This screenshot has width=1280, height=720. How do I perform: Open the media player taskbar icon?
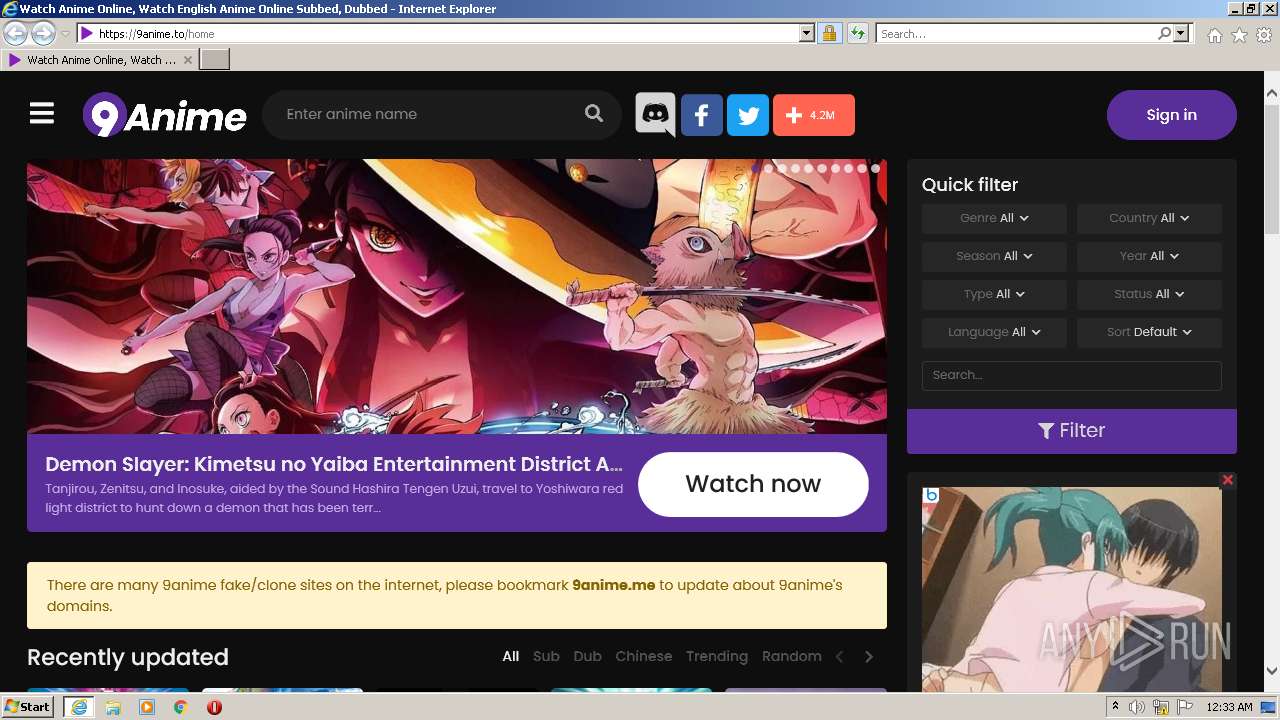(147, 707)
